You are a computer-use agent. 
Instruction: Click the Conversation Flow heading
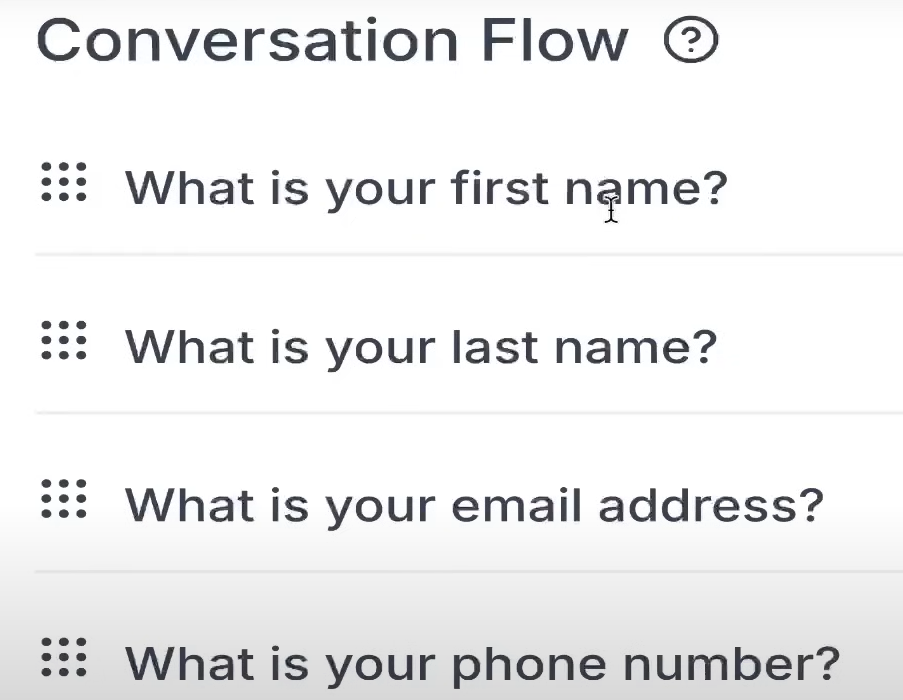[332, 40]
